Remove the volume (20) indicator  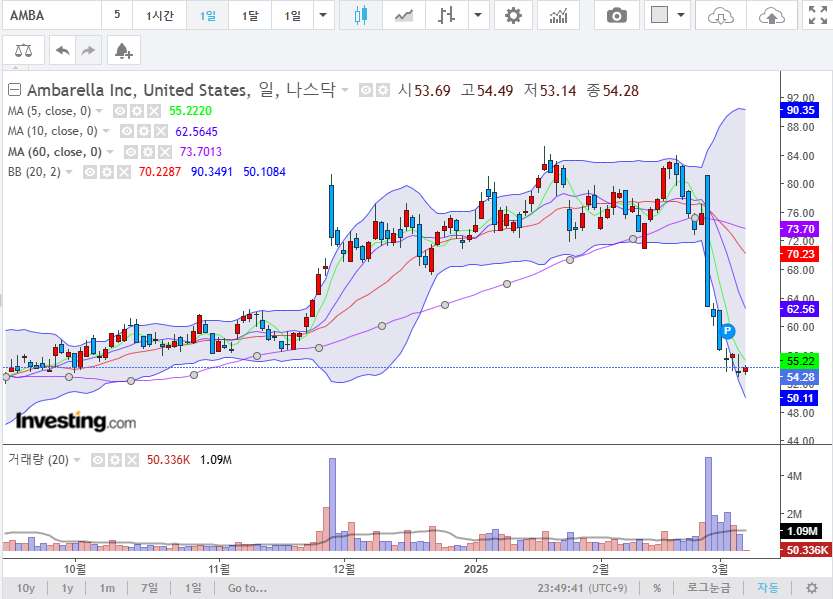[131, 460]
